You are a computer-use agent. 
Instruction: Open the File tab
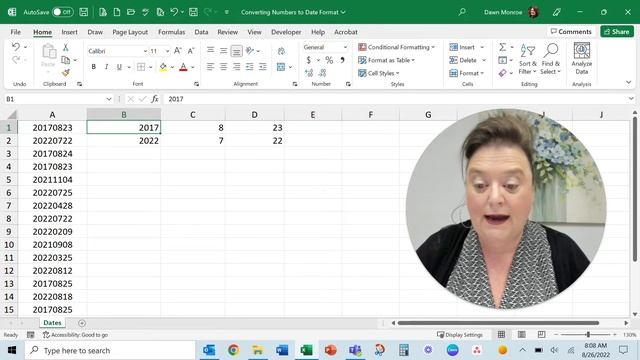pos(16,32)
